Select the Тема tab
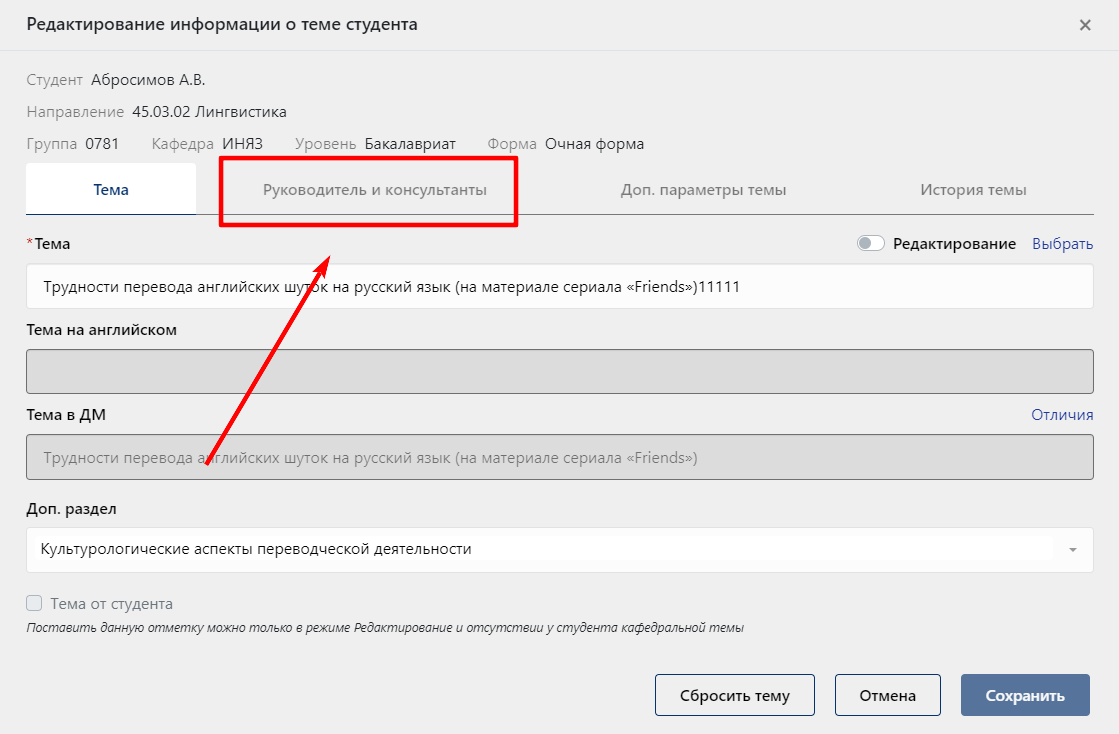Image resolution: width=1119 pixels, height=734 pixels. click(111, 190)
